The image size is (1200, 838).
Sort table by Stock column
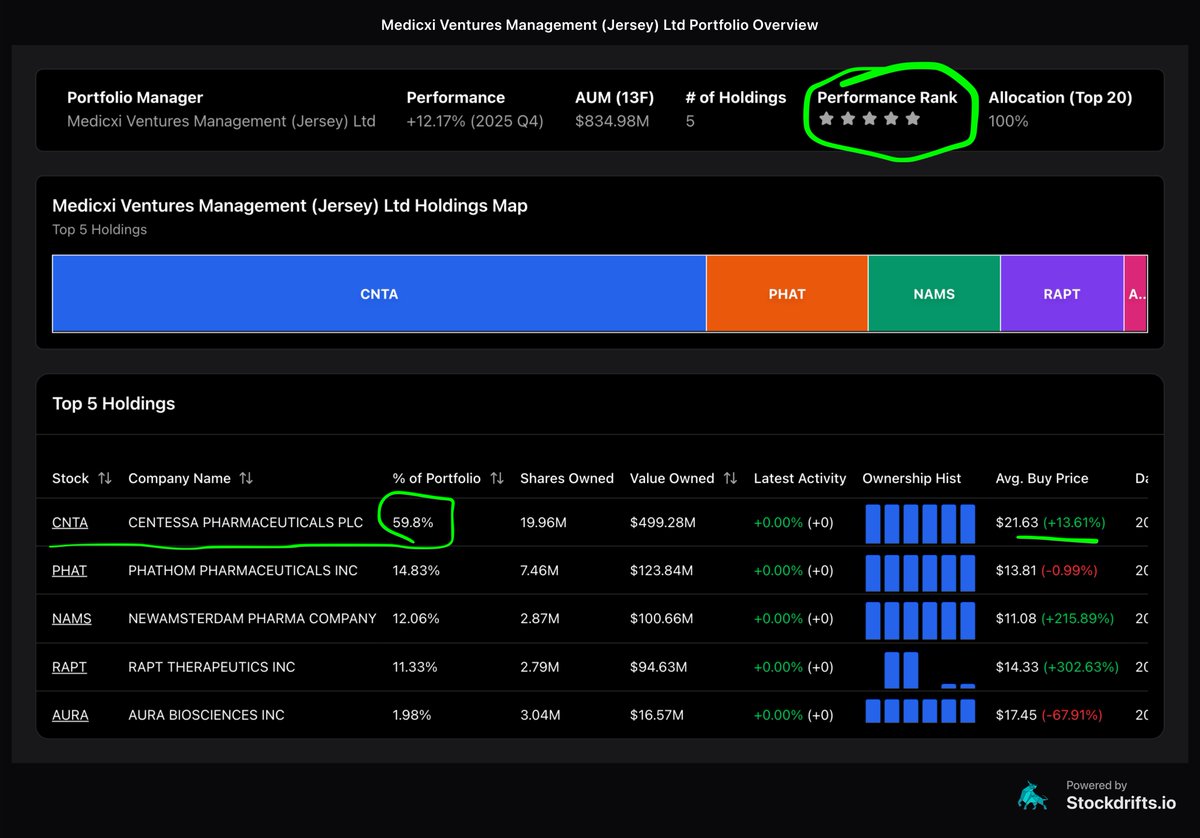click(81, 478)
